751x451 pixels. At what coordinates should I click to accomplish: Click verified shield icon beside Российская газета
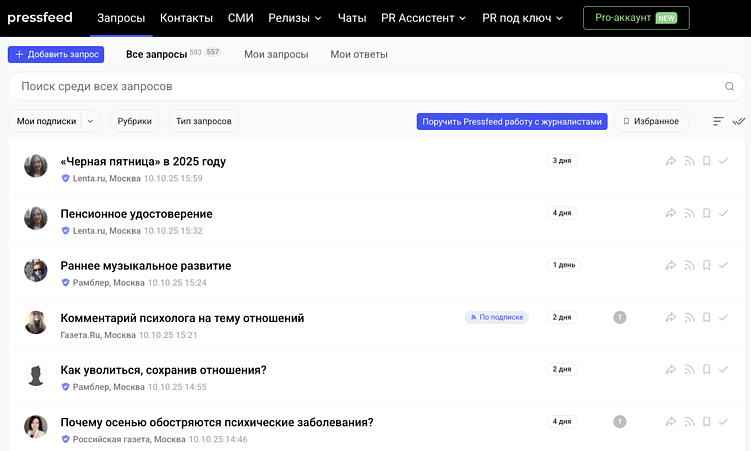pos(66,439)
